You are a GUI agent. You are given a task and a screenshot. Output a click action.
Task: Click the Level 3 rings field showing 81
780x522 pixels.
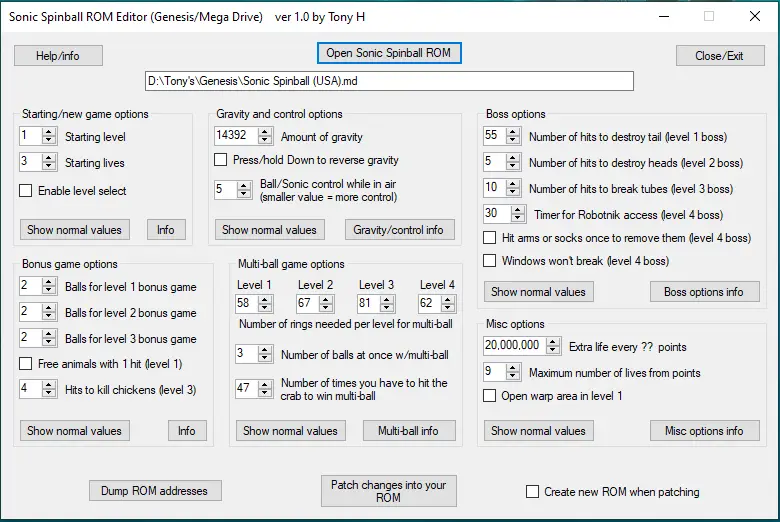[x=369, y=303]
